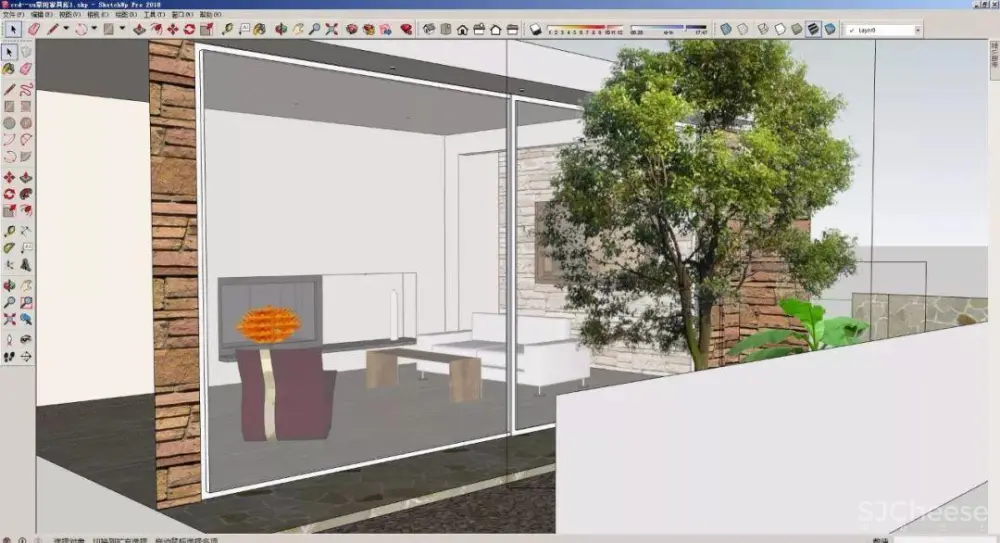Select the Orbit tool in top toolbar
The image size is (1000, 543).
(x=281, y=29)
